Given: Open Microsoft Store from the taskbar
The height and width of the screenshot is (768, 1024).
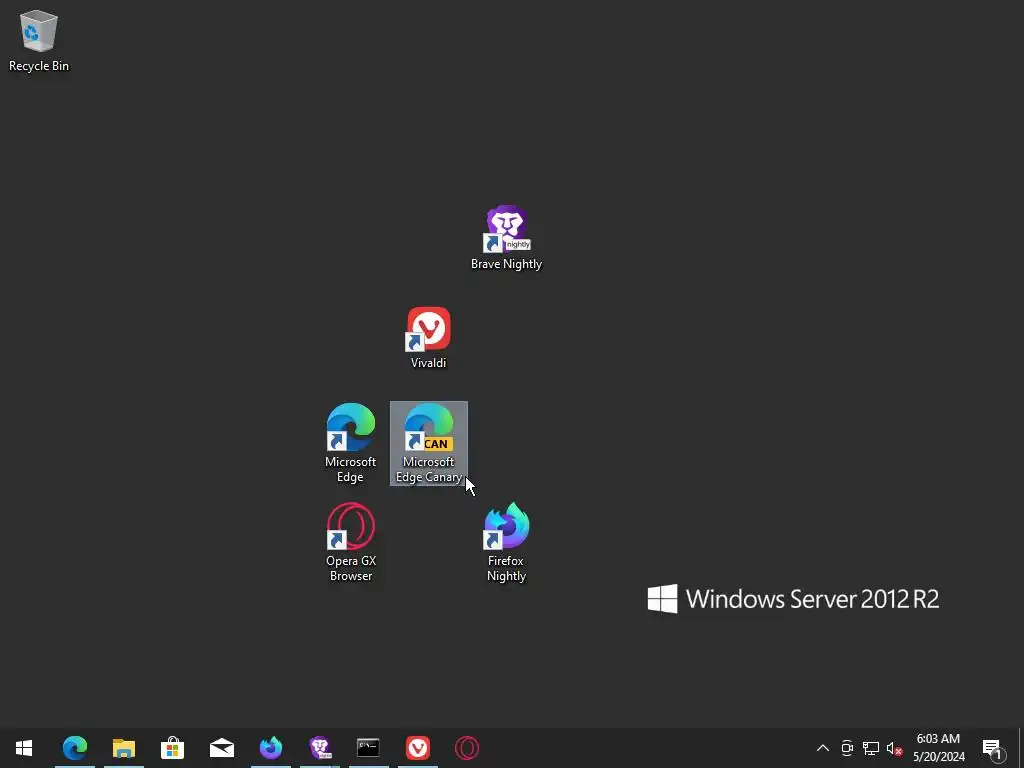Looking at the screenshot, I should coord(172,748).
